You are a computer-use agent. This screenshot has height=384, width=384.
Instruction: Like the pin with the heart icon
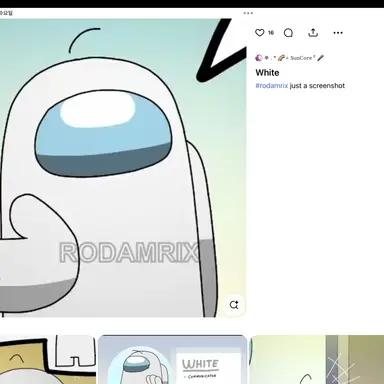click(259, 33)
